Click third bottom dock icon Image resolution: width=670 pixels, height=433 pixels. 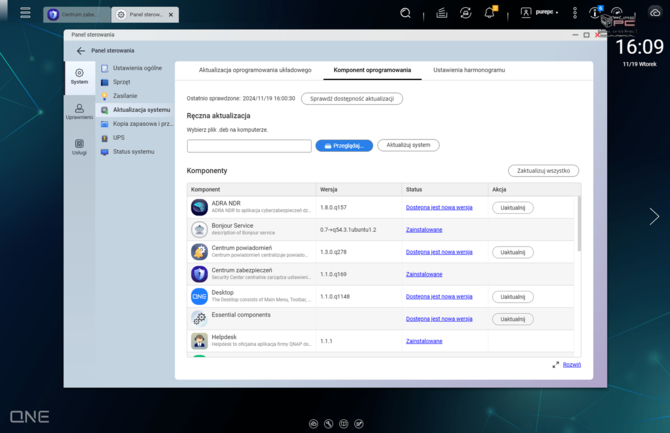(x=344, y=424)
